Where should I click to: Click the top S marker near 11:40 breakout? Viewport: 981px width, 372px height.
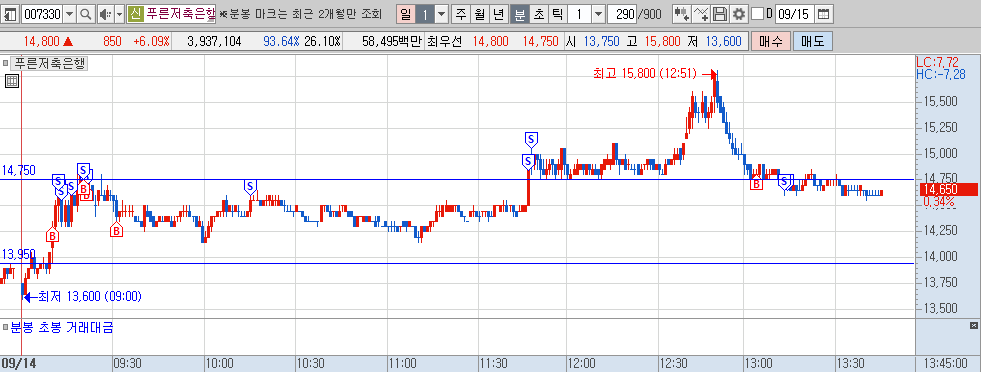click(x=531, y=139)
